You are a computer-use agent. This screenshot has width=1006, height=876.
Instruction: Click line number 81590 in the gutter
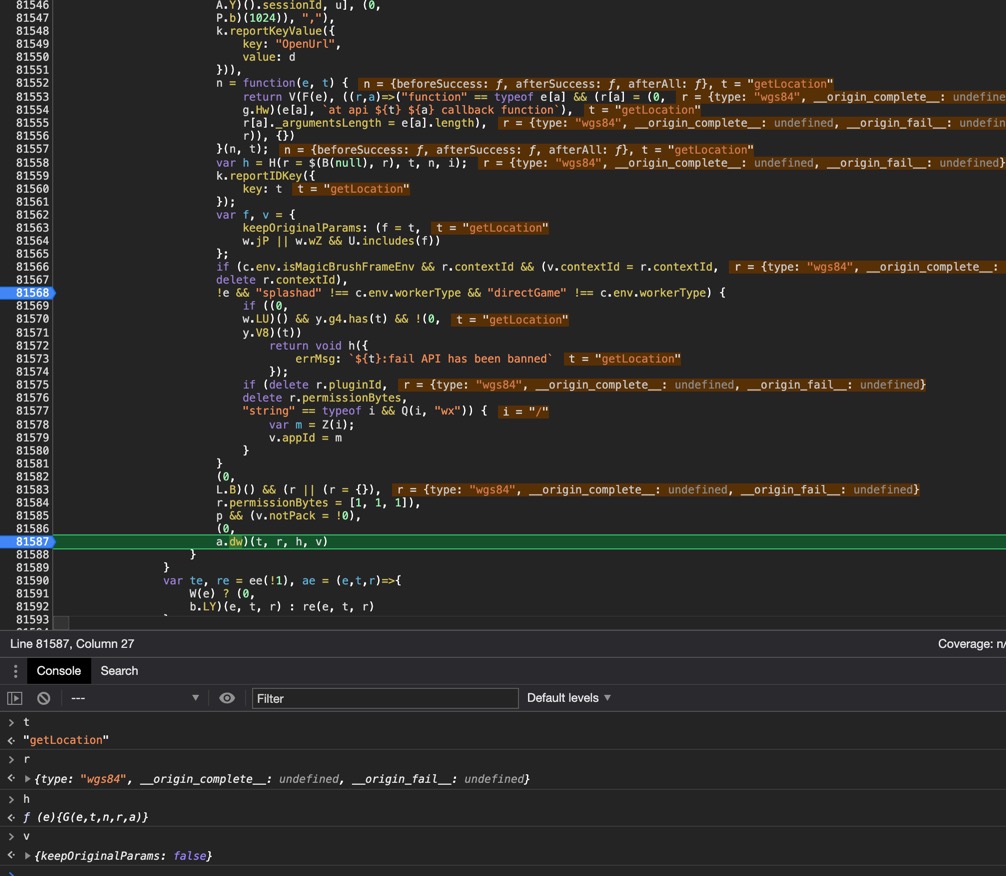[x=32, y=581]
